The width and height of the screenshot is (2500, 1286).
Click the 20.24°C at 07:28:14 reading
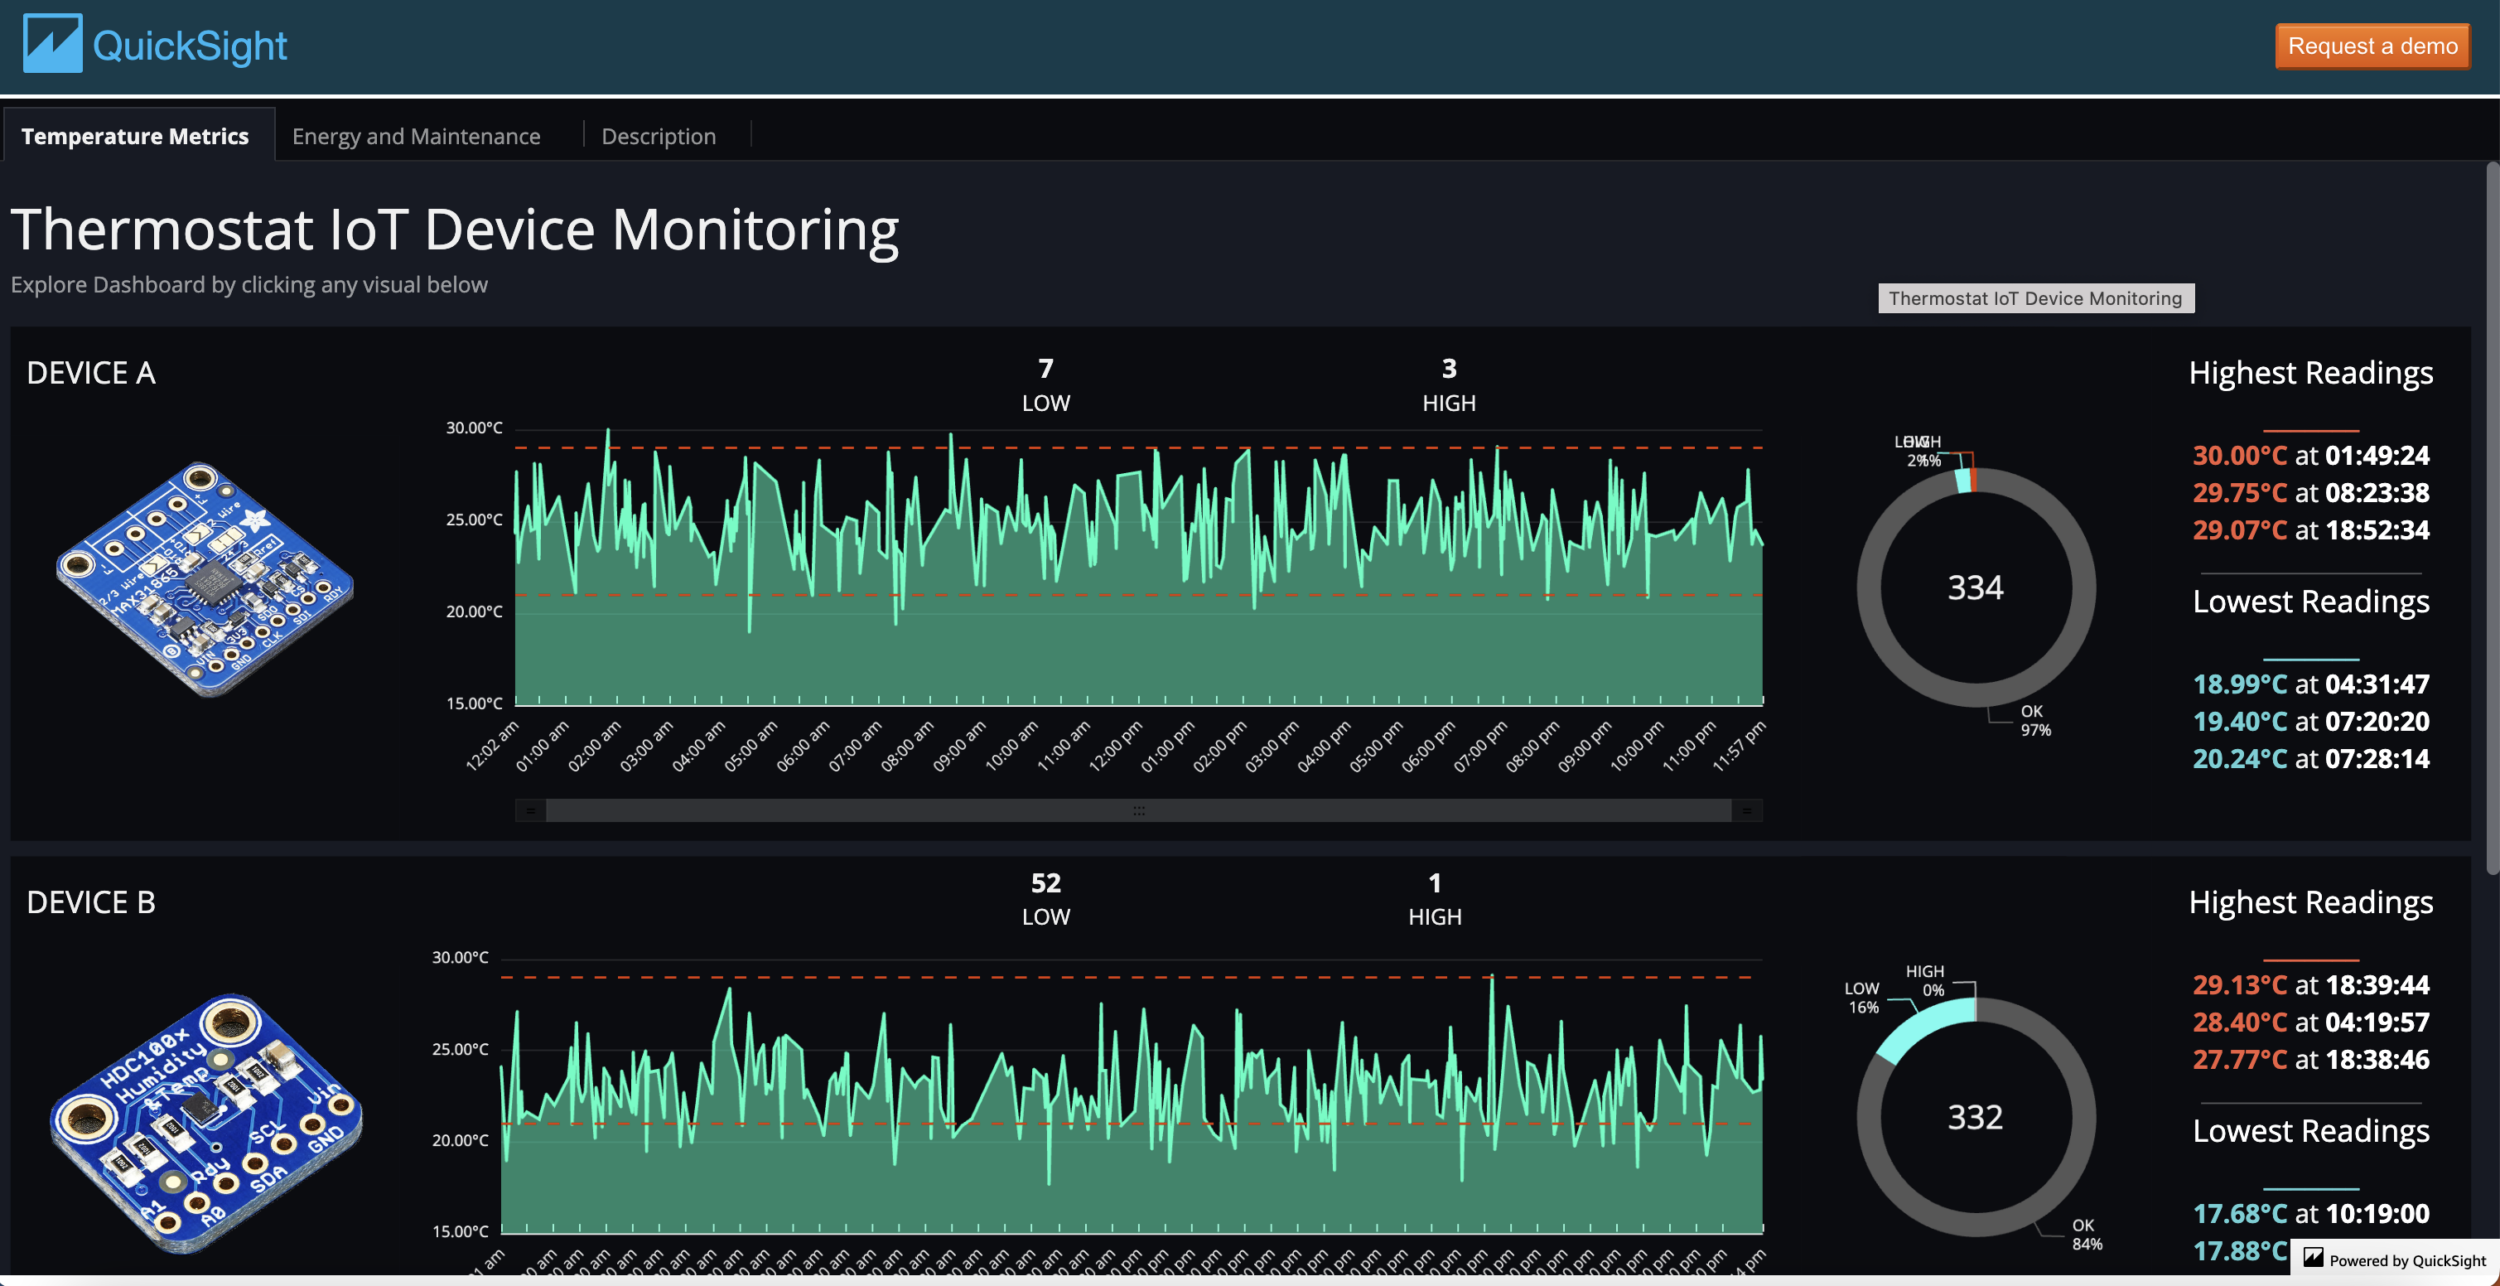[x=2311, y=759]
